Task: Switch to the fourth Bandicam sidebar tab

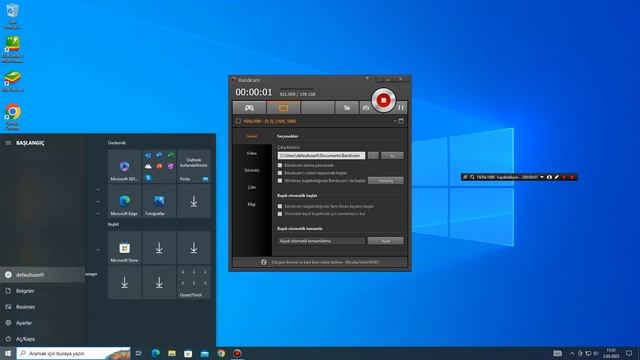Action: (252, 187)
